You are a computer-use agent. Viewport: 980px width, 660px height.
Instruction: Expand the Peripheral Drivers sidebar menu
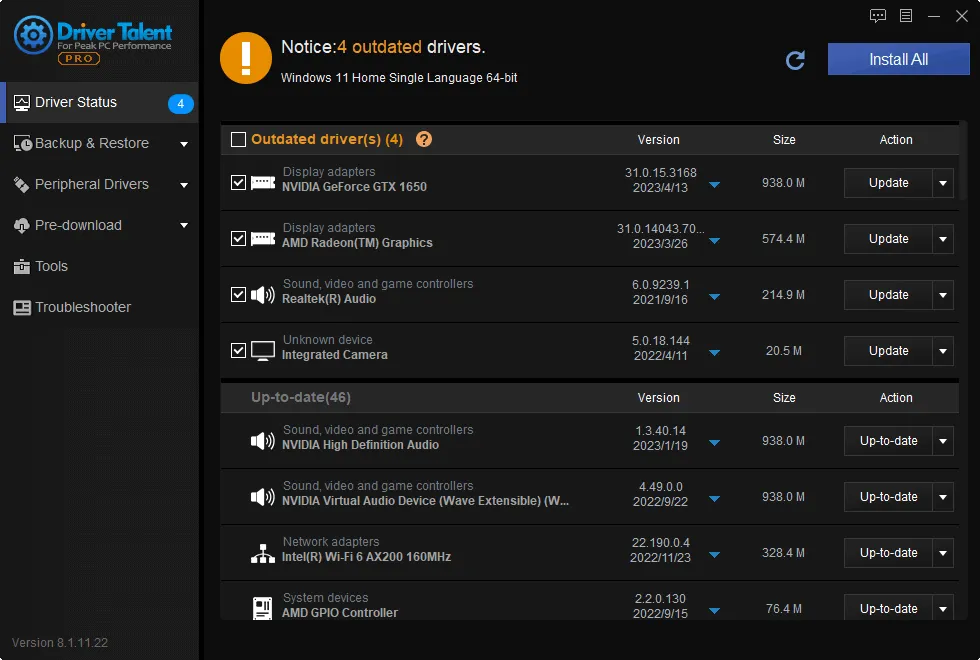(184, 185)
